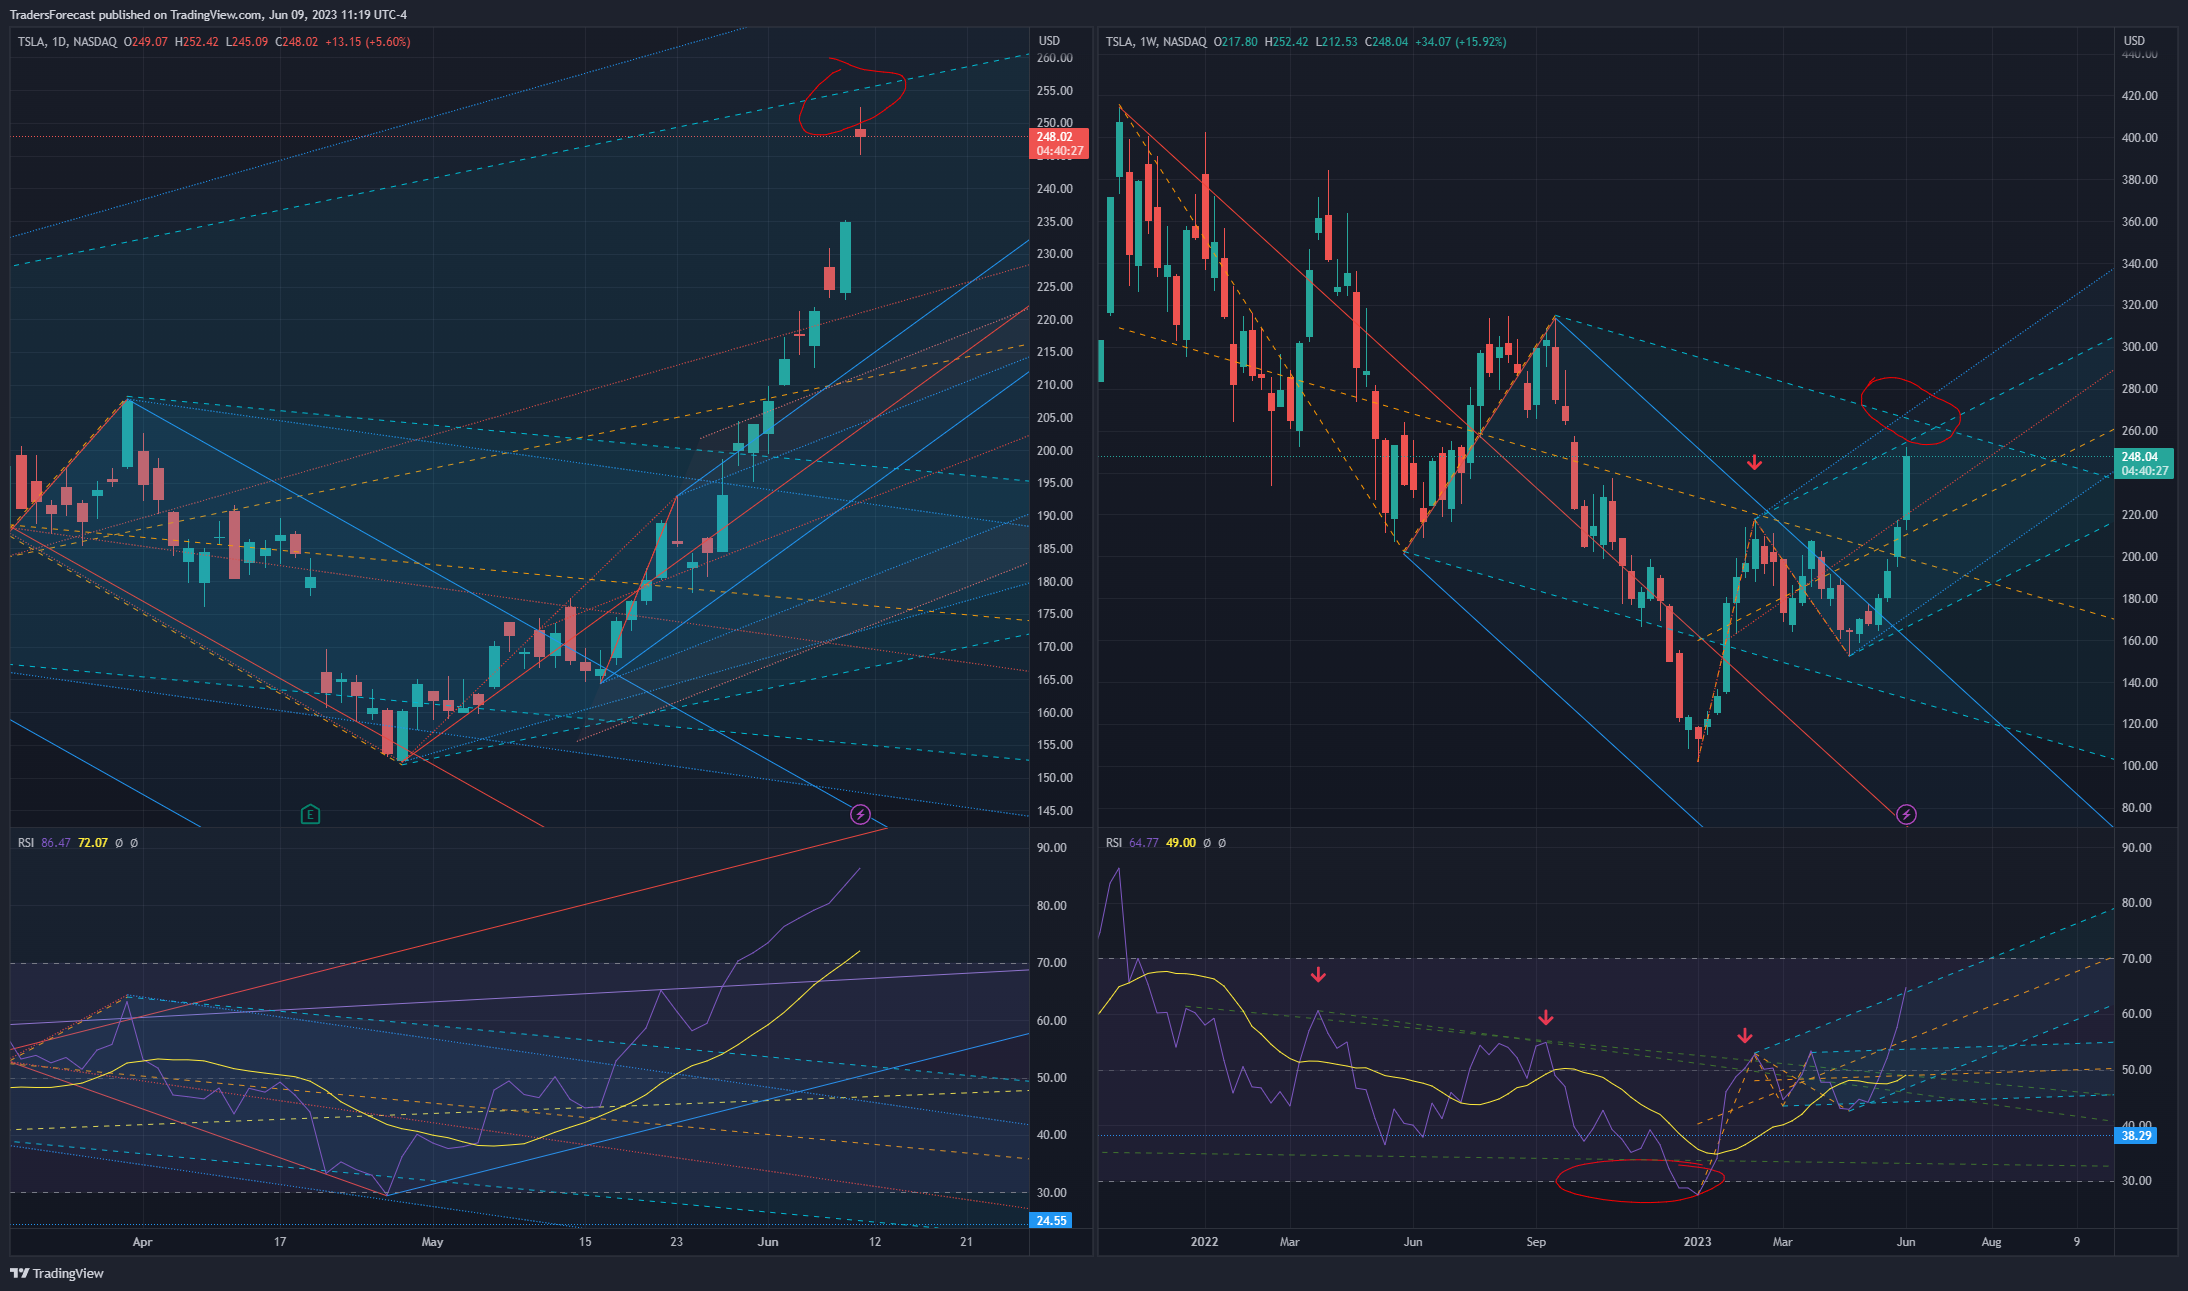Click the +13.15 (+5.60%) change text
Screen dimensions: 2188x1291
[368, 42]
